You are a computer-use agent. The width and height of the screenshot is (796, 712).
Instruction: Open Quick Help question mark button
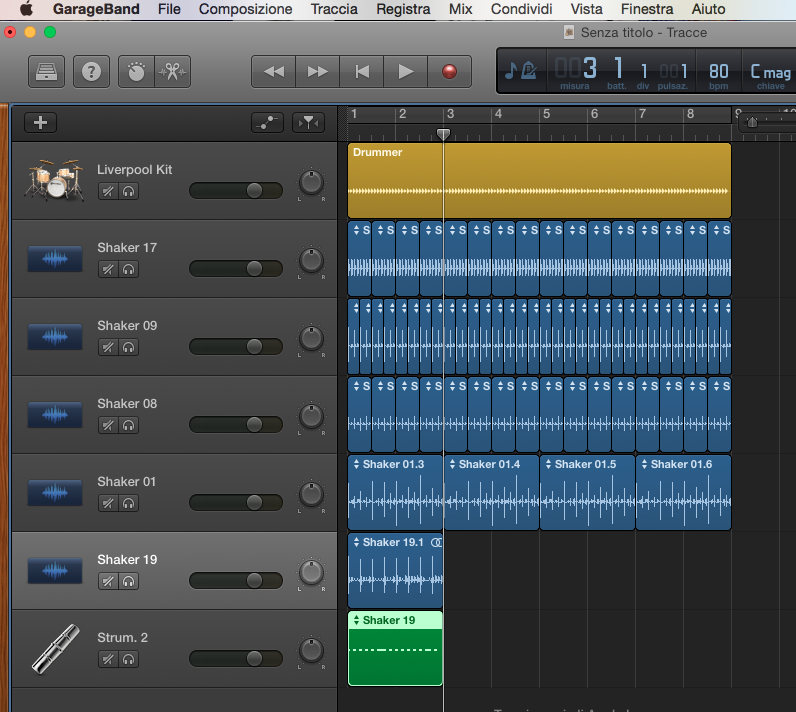pyautogui.click(x=91, y=72)
